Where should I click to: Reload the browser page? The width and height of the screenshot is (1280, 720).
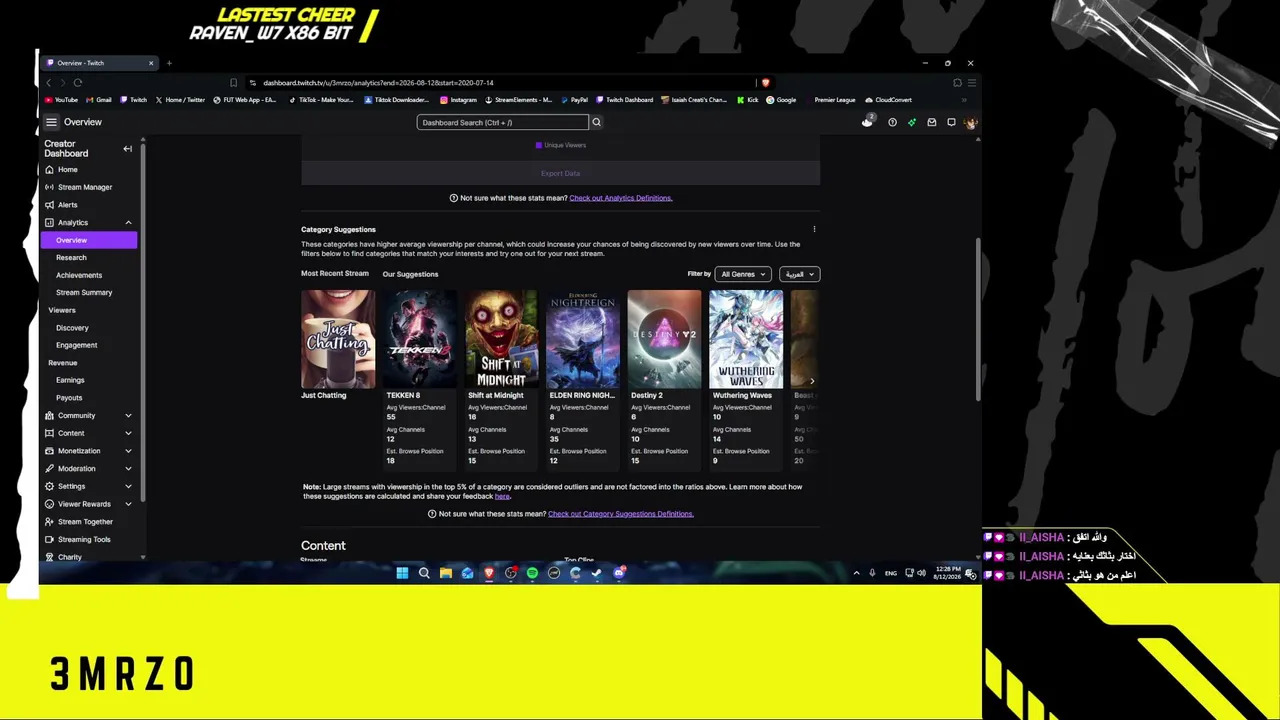[x=78, y=83]
